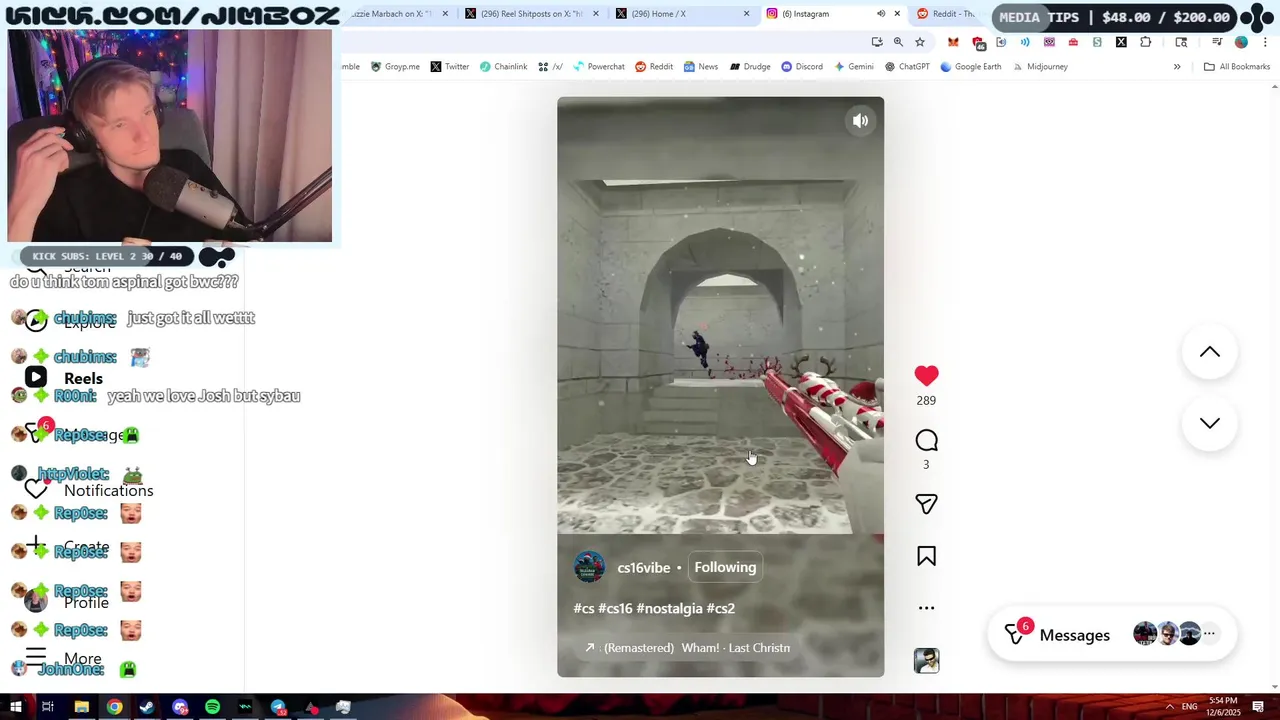Close the (296) Home / X tab
The width and height of the screenshot is (1280, 720).
(x=746, y=14)
